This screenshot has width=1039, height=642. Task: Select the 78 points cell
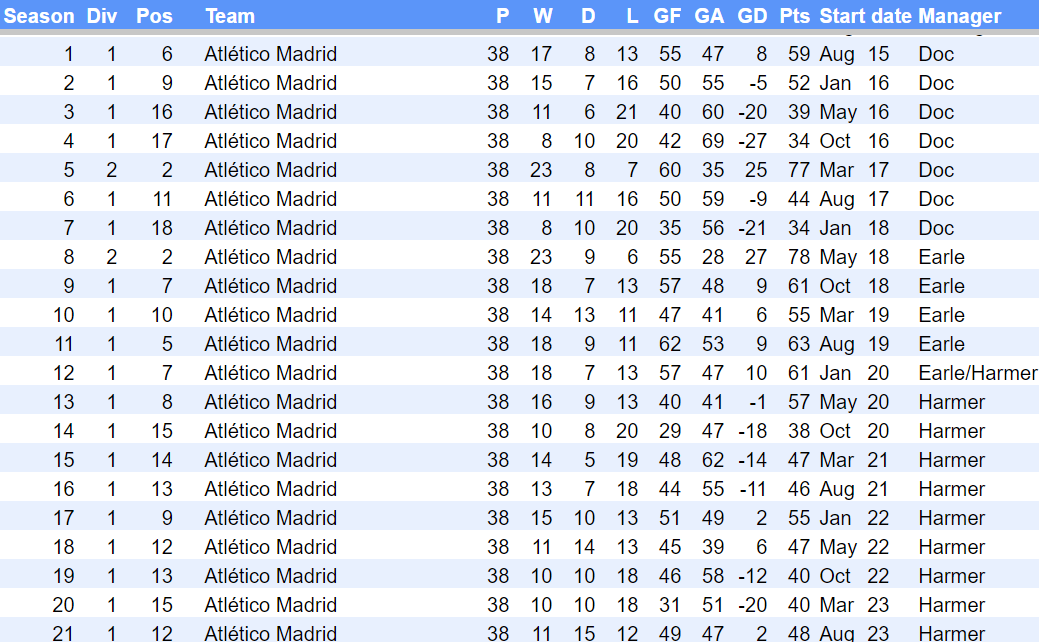pos(798,257)
